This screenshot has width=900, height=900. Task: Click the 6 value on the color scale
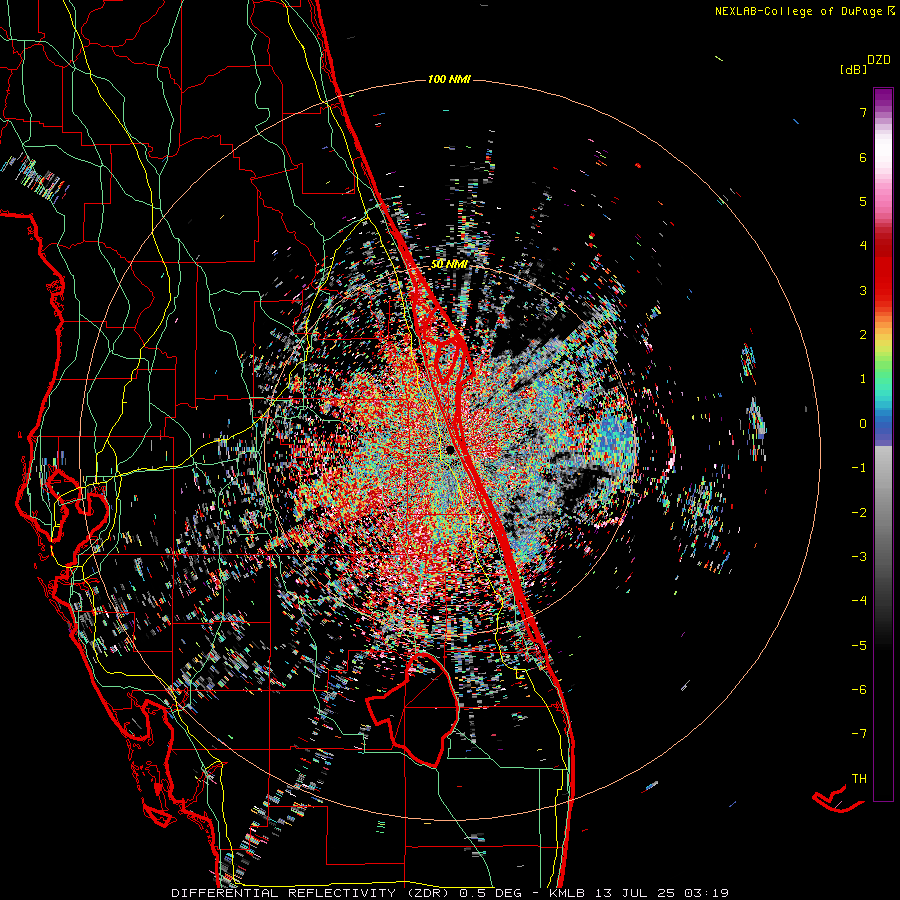(x=863, y=157)
